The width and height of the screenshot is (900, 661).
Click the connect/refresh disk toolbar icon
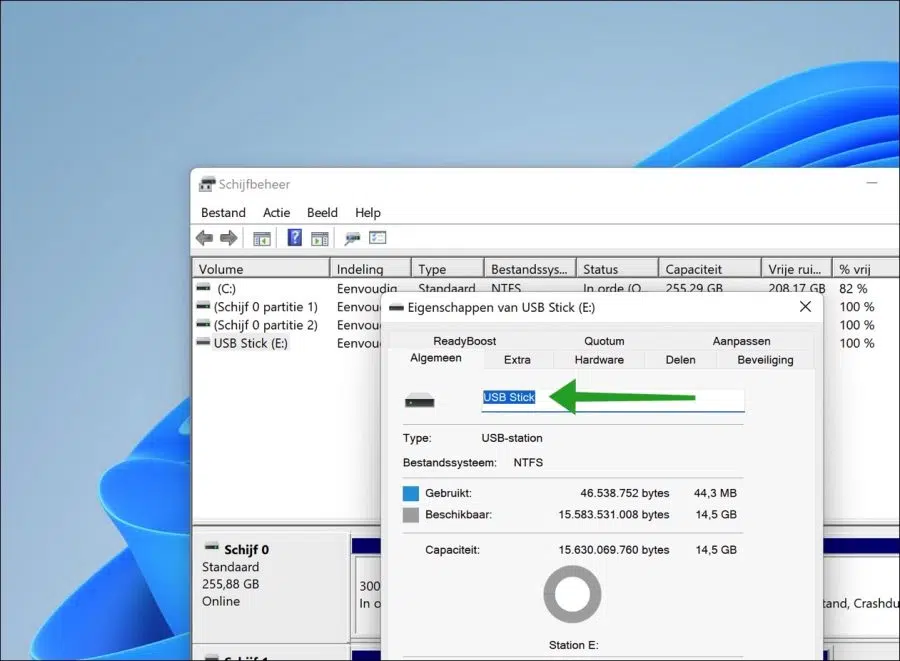pyautogui.click(x=352, y=238)
